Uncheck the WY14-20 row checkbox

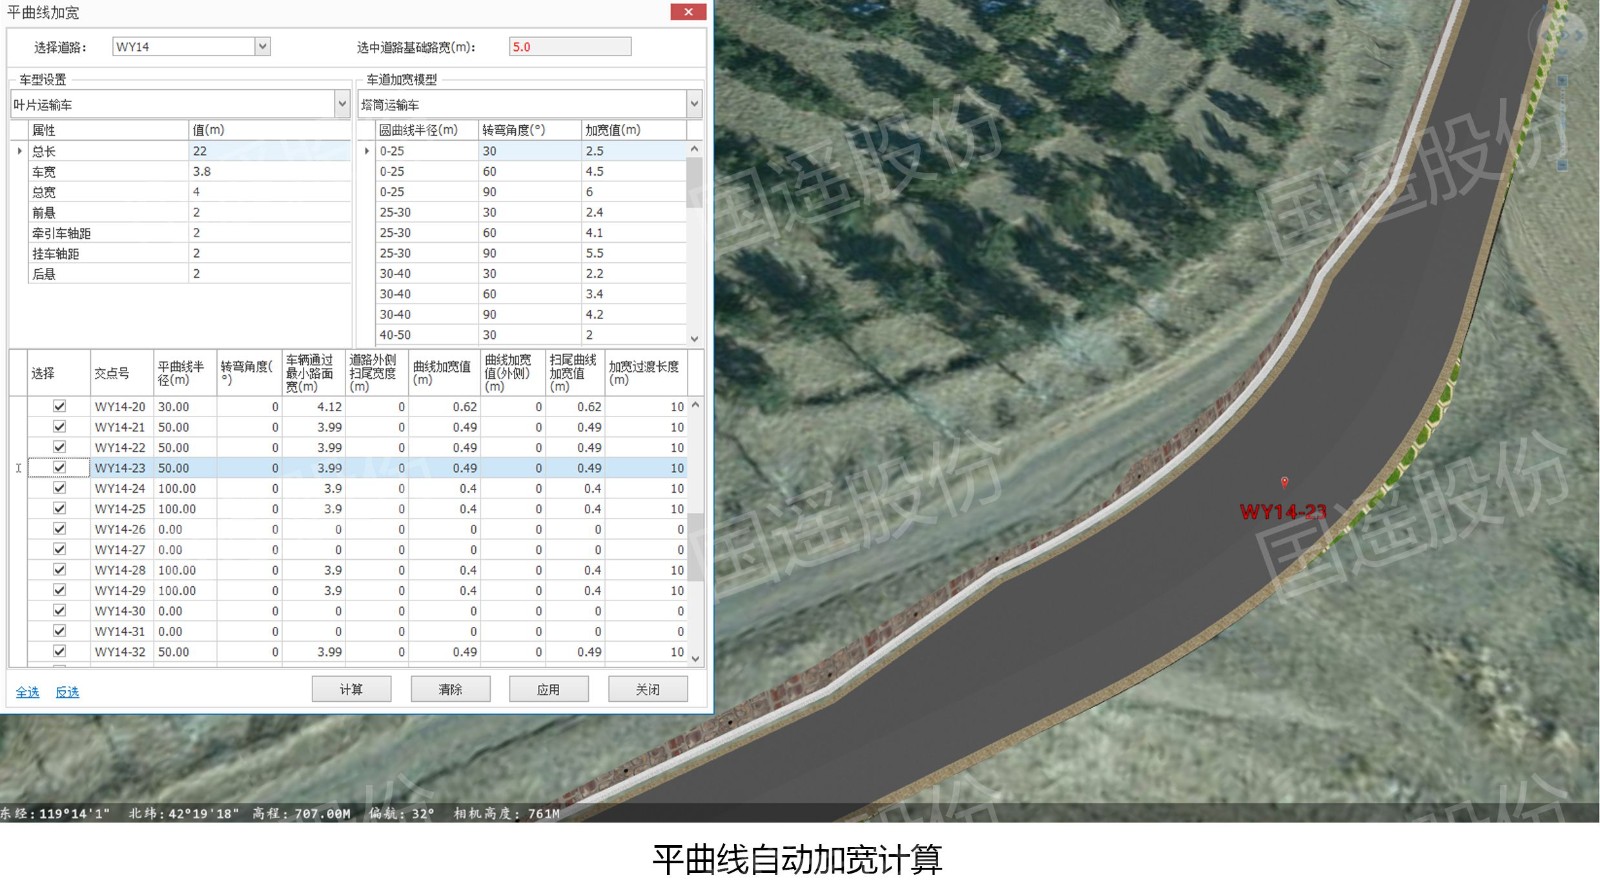59,407
